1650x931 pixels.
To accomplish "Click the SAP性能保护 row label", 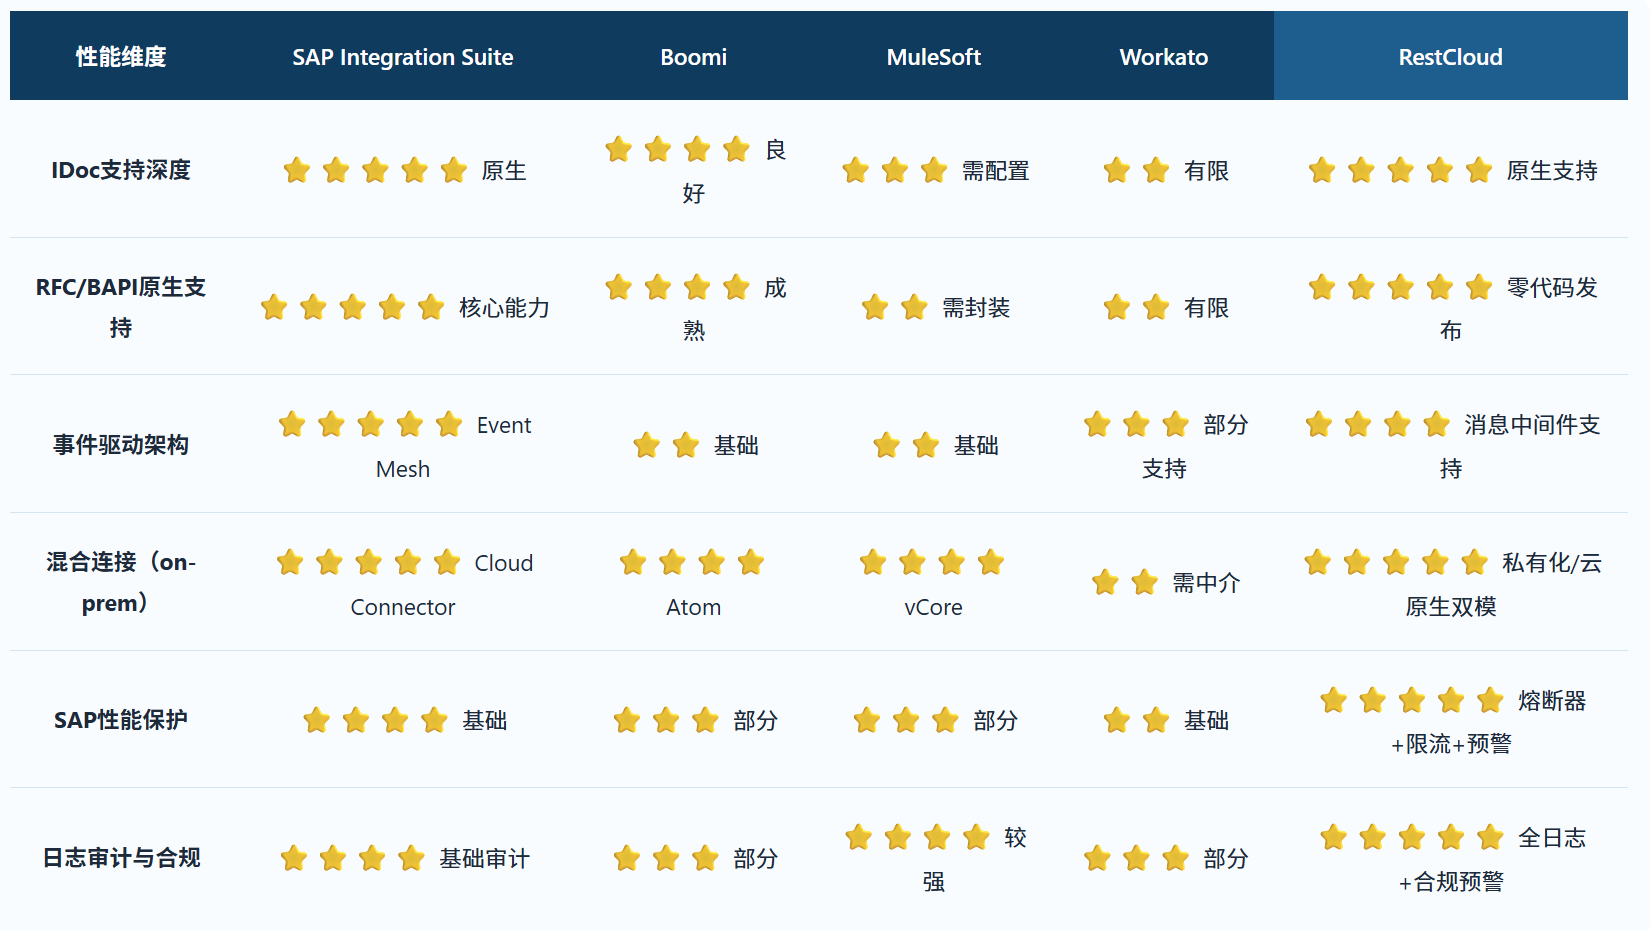I will [121, 720].
